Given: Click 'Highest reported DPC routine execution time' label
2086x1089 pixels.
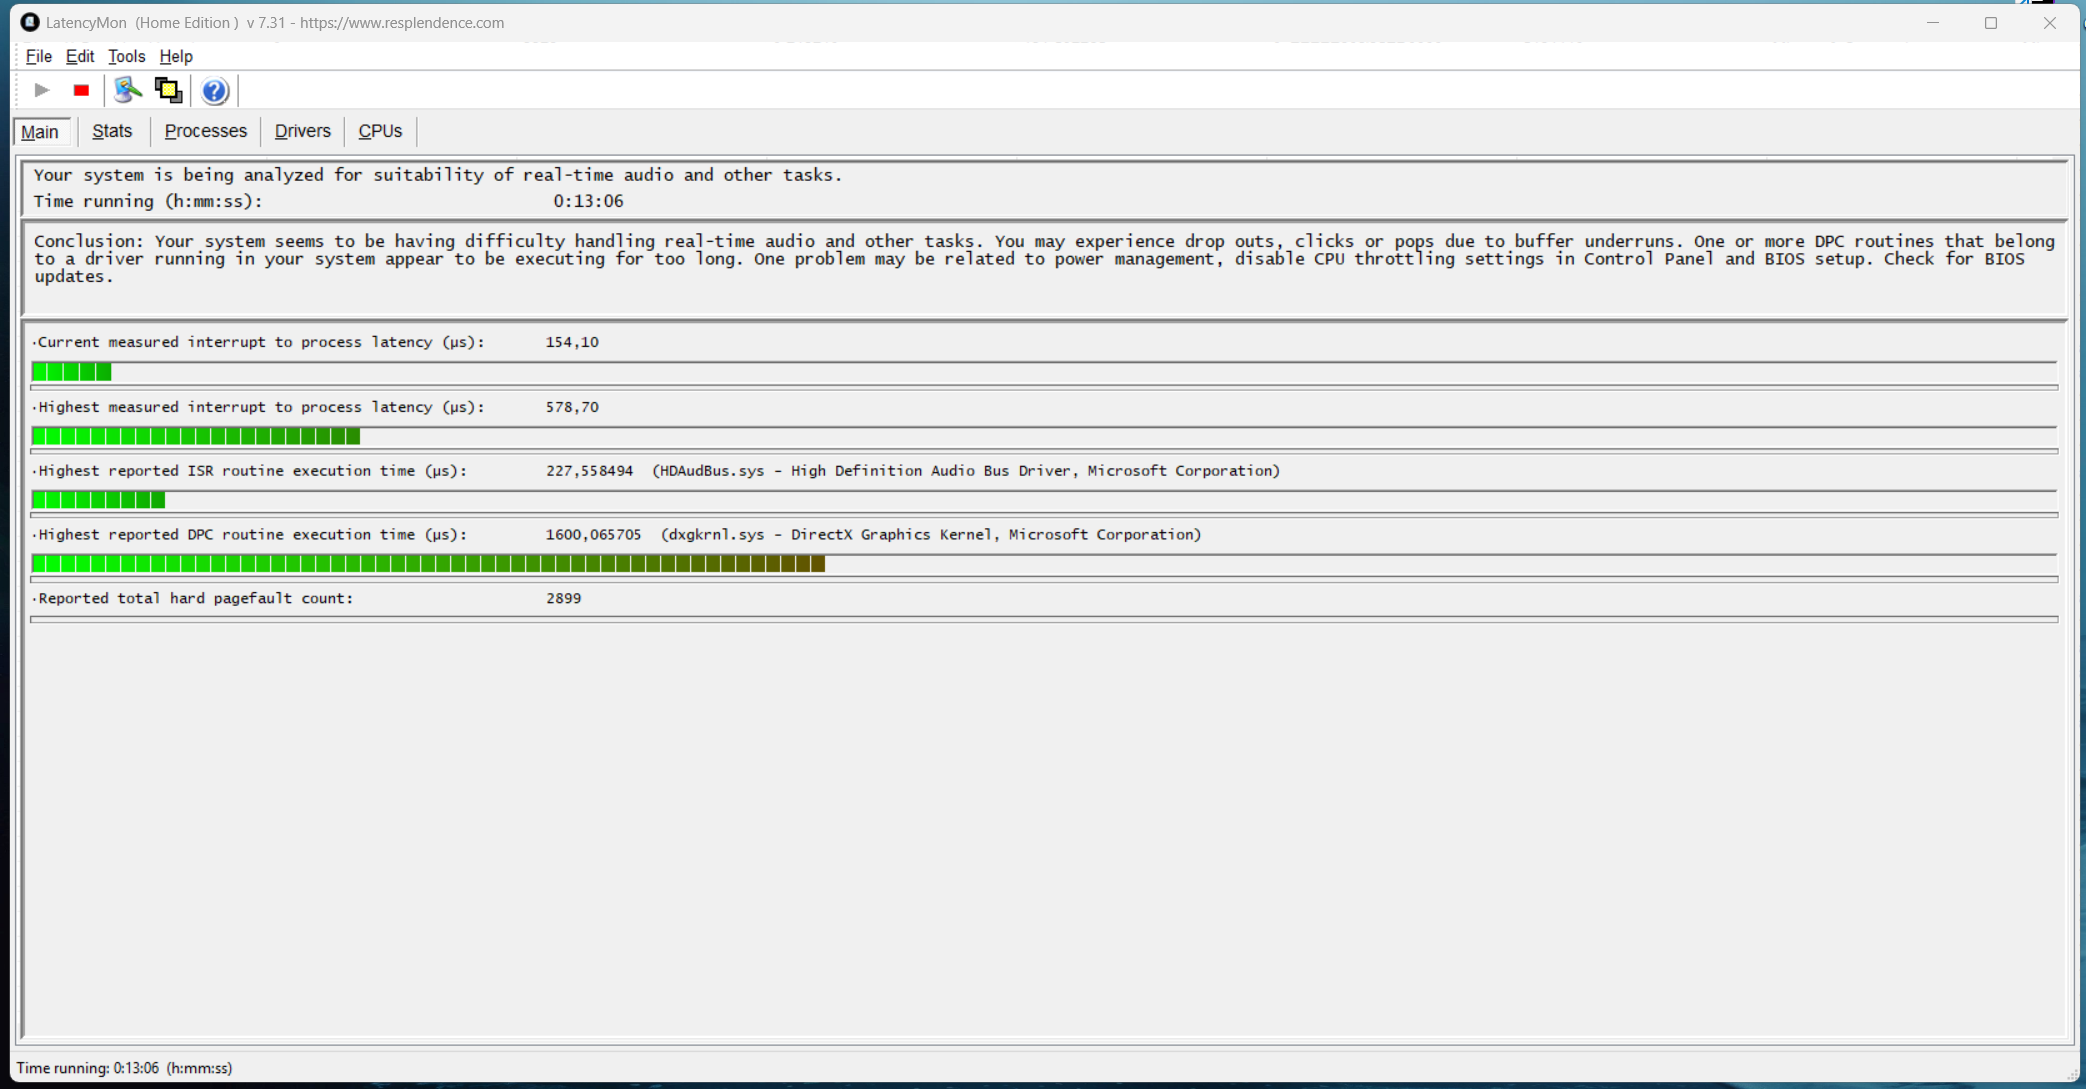Looking at the screenshot, I should (252, 535).
